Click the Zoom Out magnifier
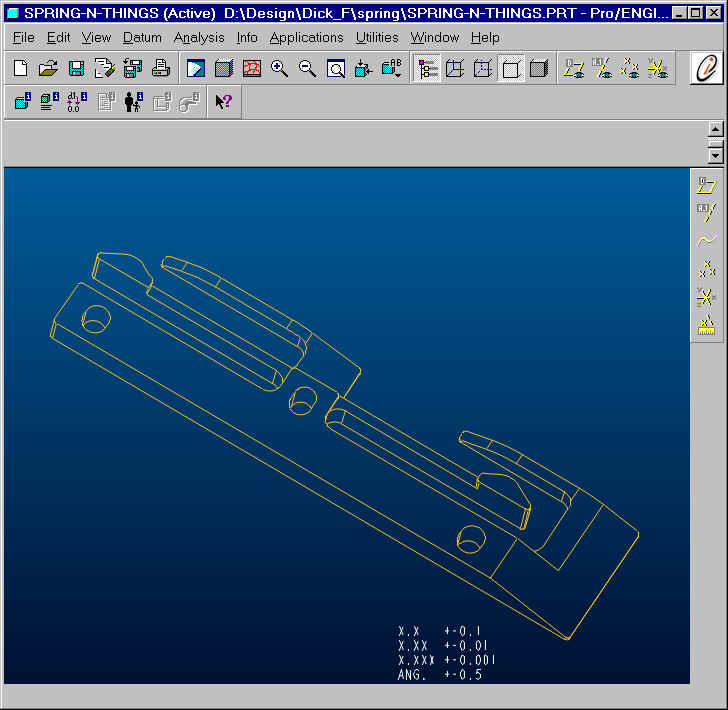 coord(307,68)
